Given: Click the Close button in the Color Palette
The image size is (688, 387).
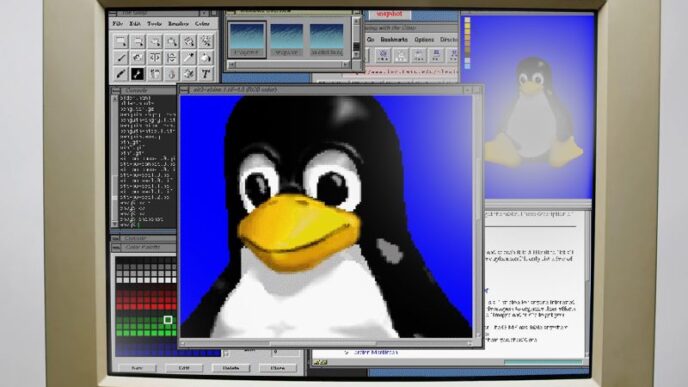Looking at the screenshot, I should coord(277,368).
